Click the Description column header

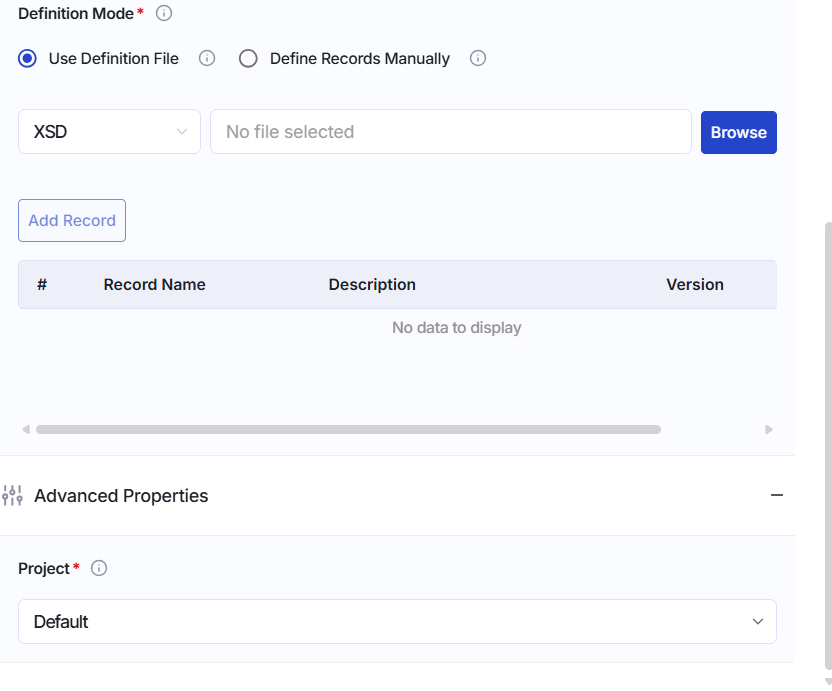[372, 284]
